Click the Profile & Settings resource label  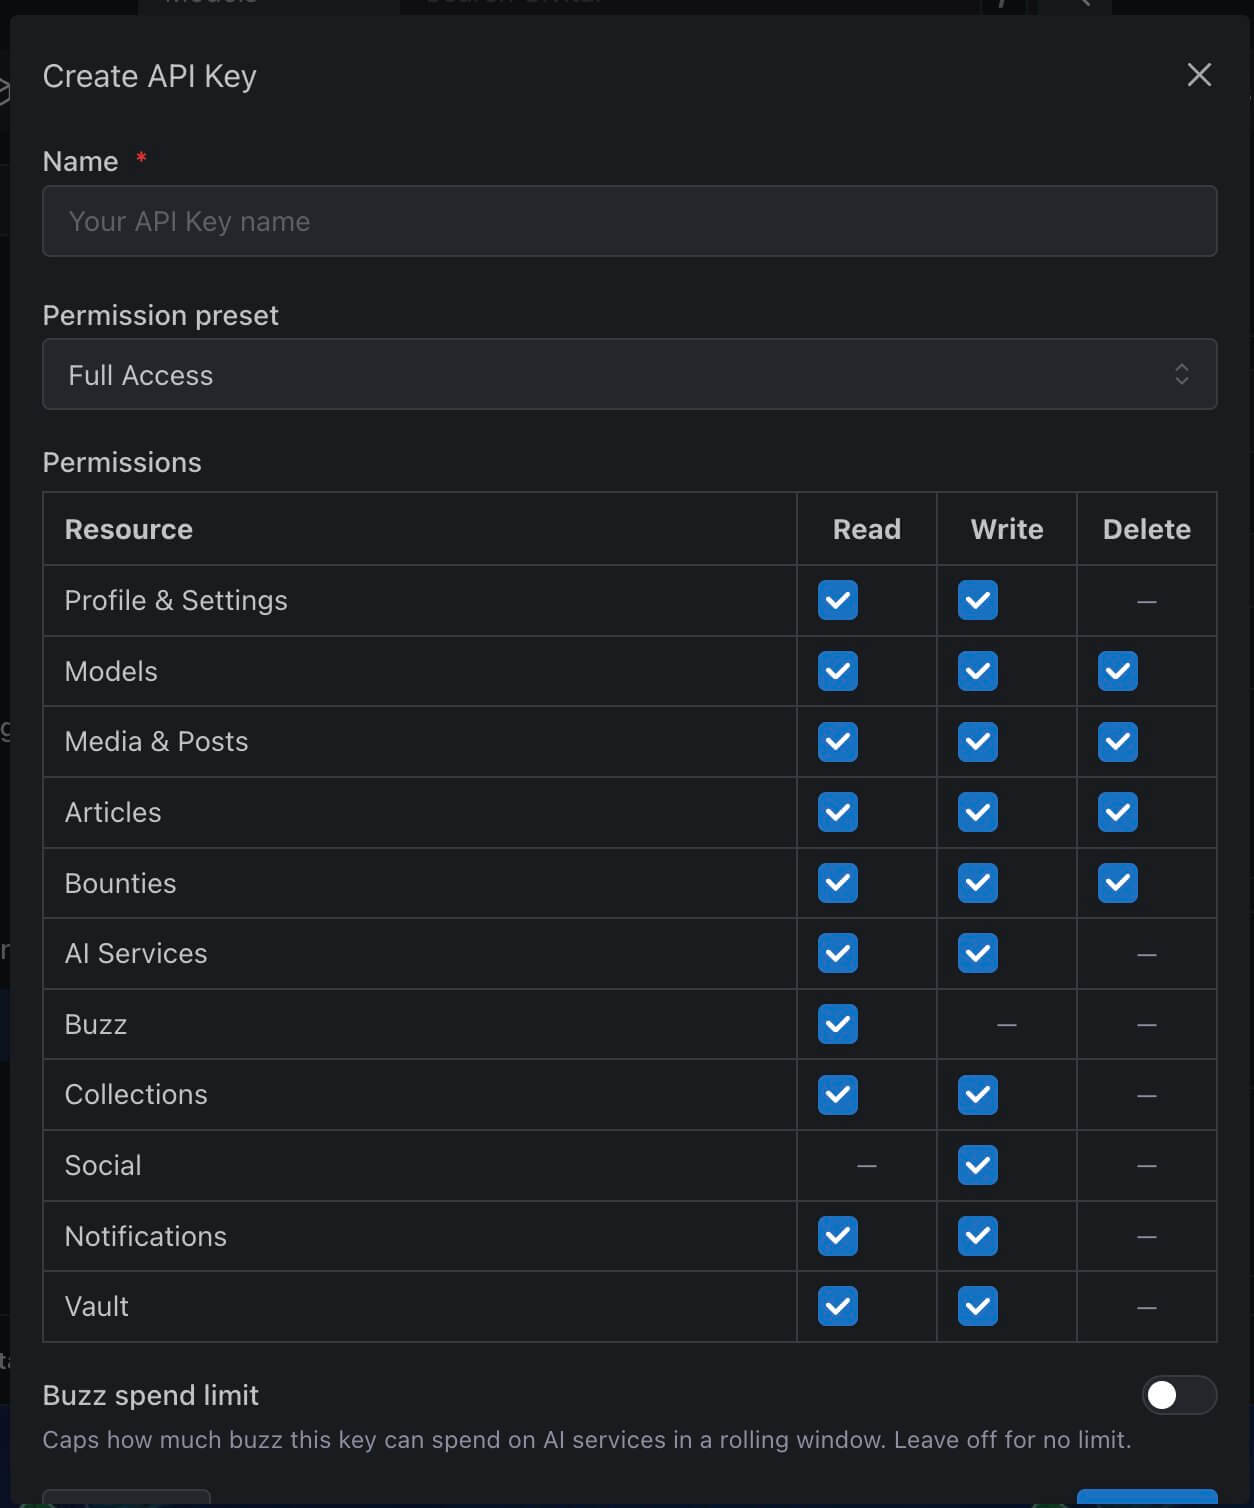point(176,600)
